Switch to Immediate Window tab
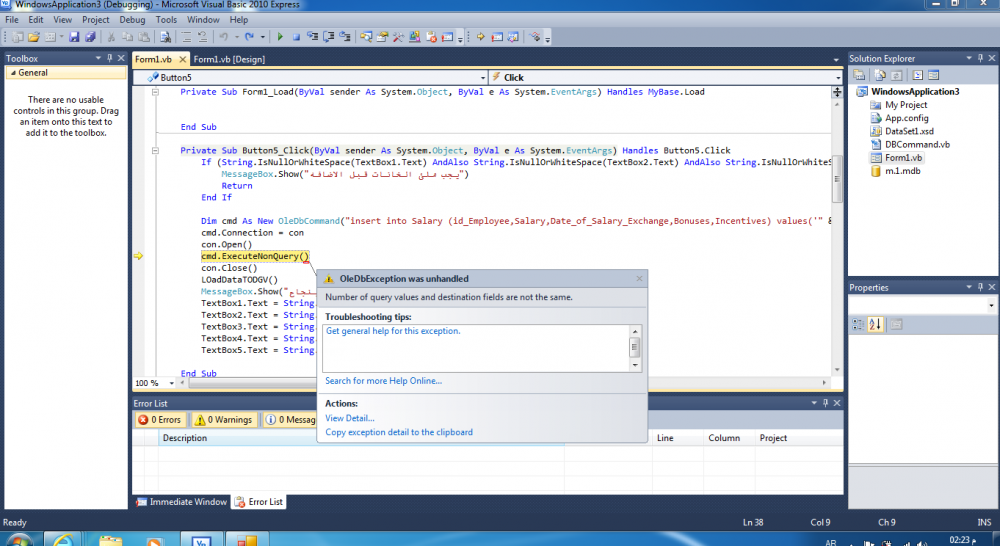The width and height of the screenshot is (1000, 546). tap(182, 502)
